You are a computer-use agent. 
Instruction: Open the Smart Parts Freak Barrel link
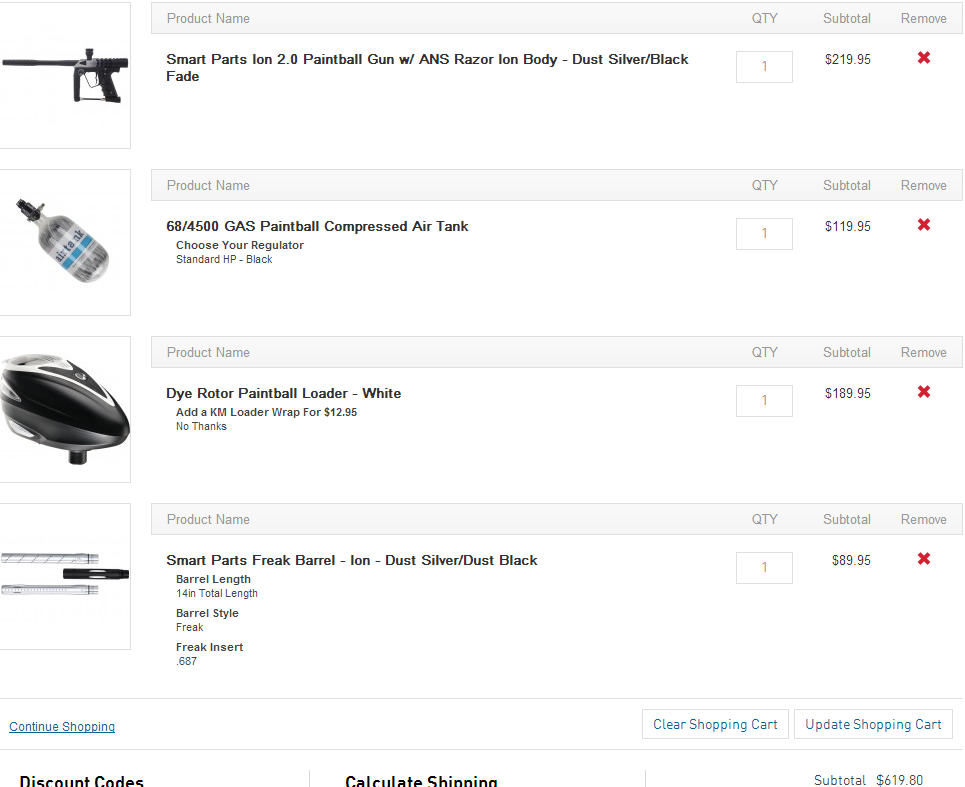coord(351,561)
